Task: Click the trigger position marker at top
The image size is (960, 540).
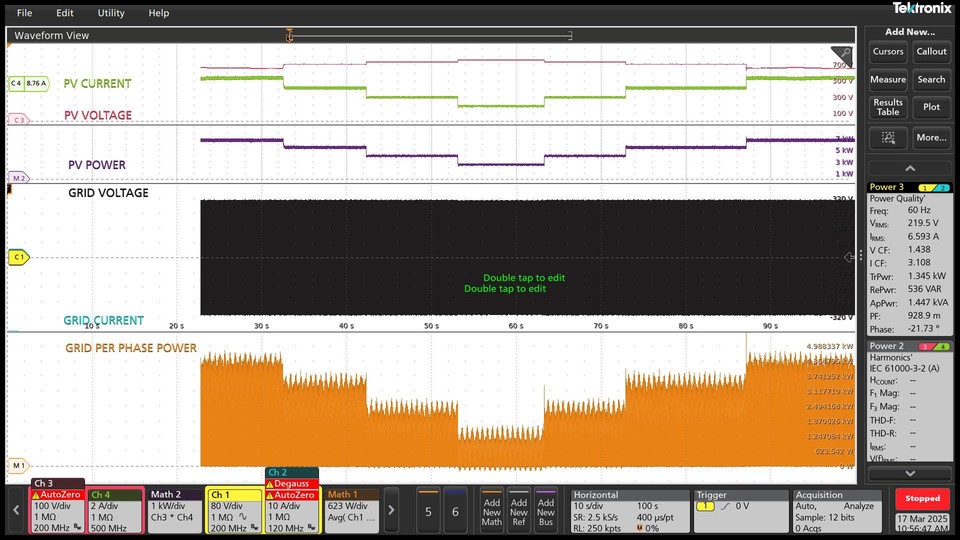Action: [290, 36]
